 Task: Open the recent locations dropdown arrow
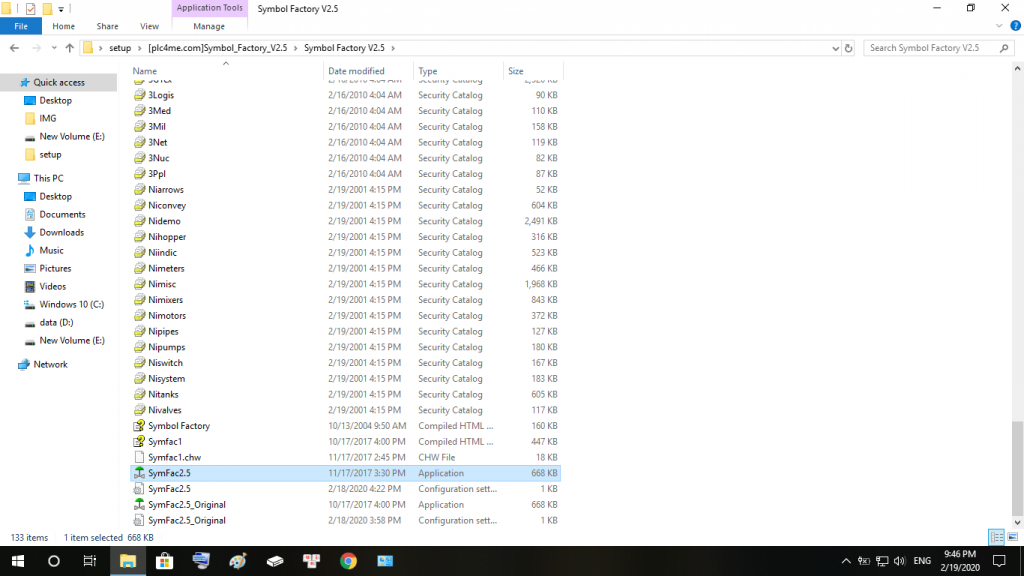coord(53,47)
